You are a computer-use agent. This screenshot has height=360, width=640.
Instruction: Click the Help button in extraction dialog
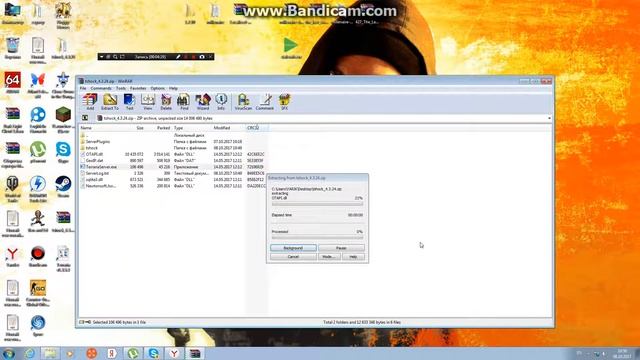coord(353,257)
